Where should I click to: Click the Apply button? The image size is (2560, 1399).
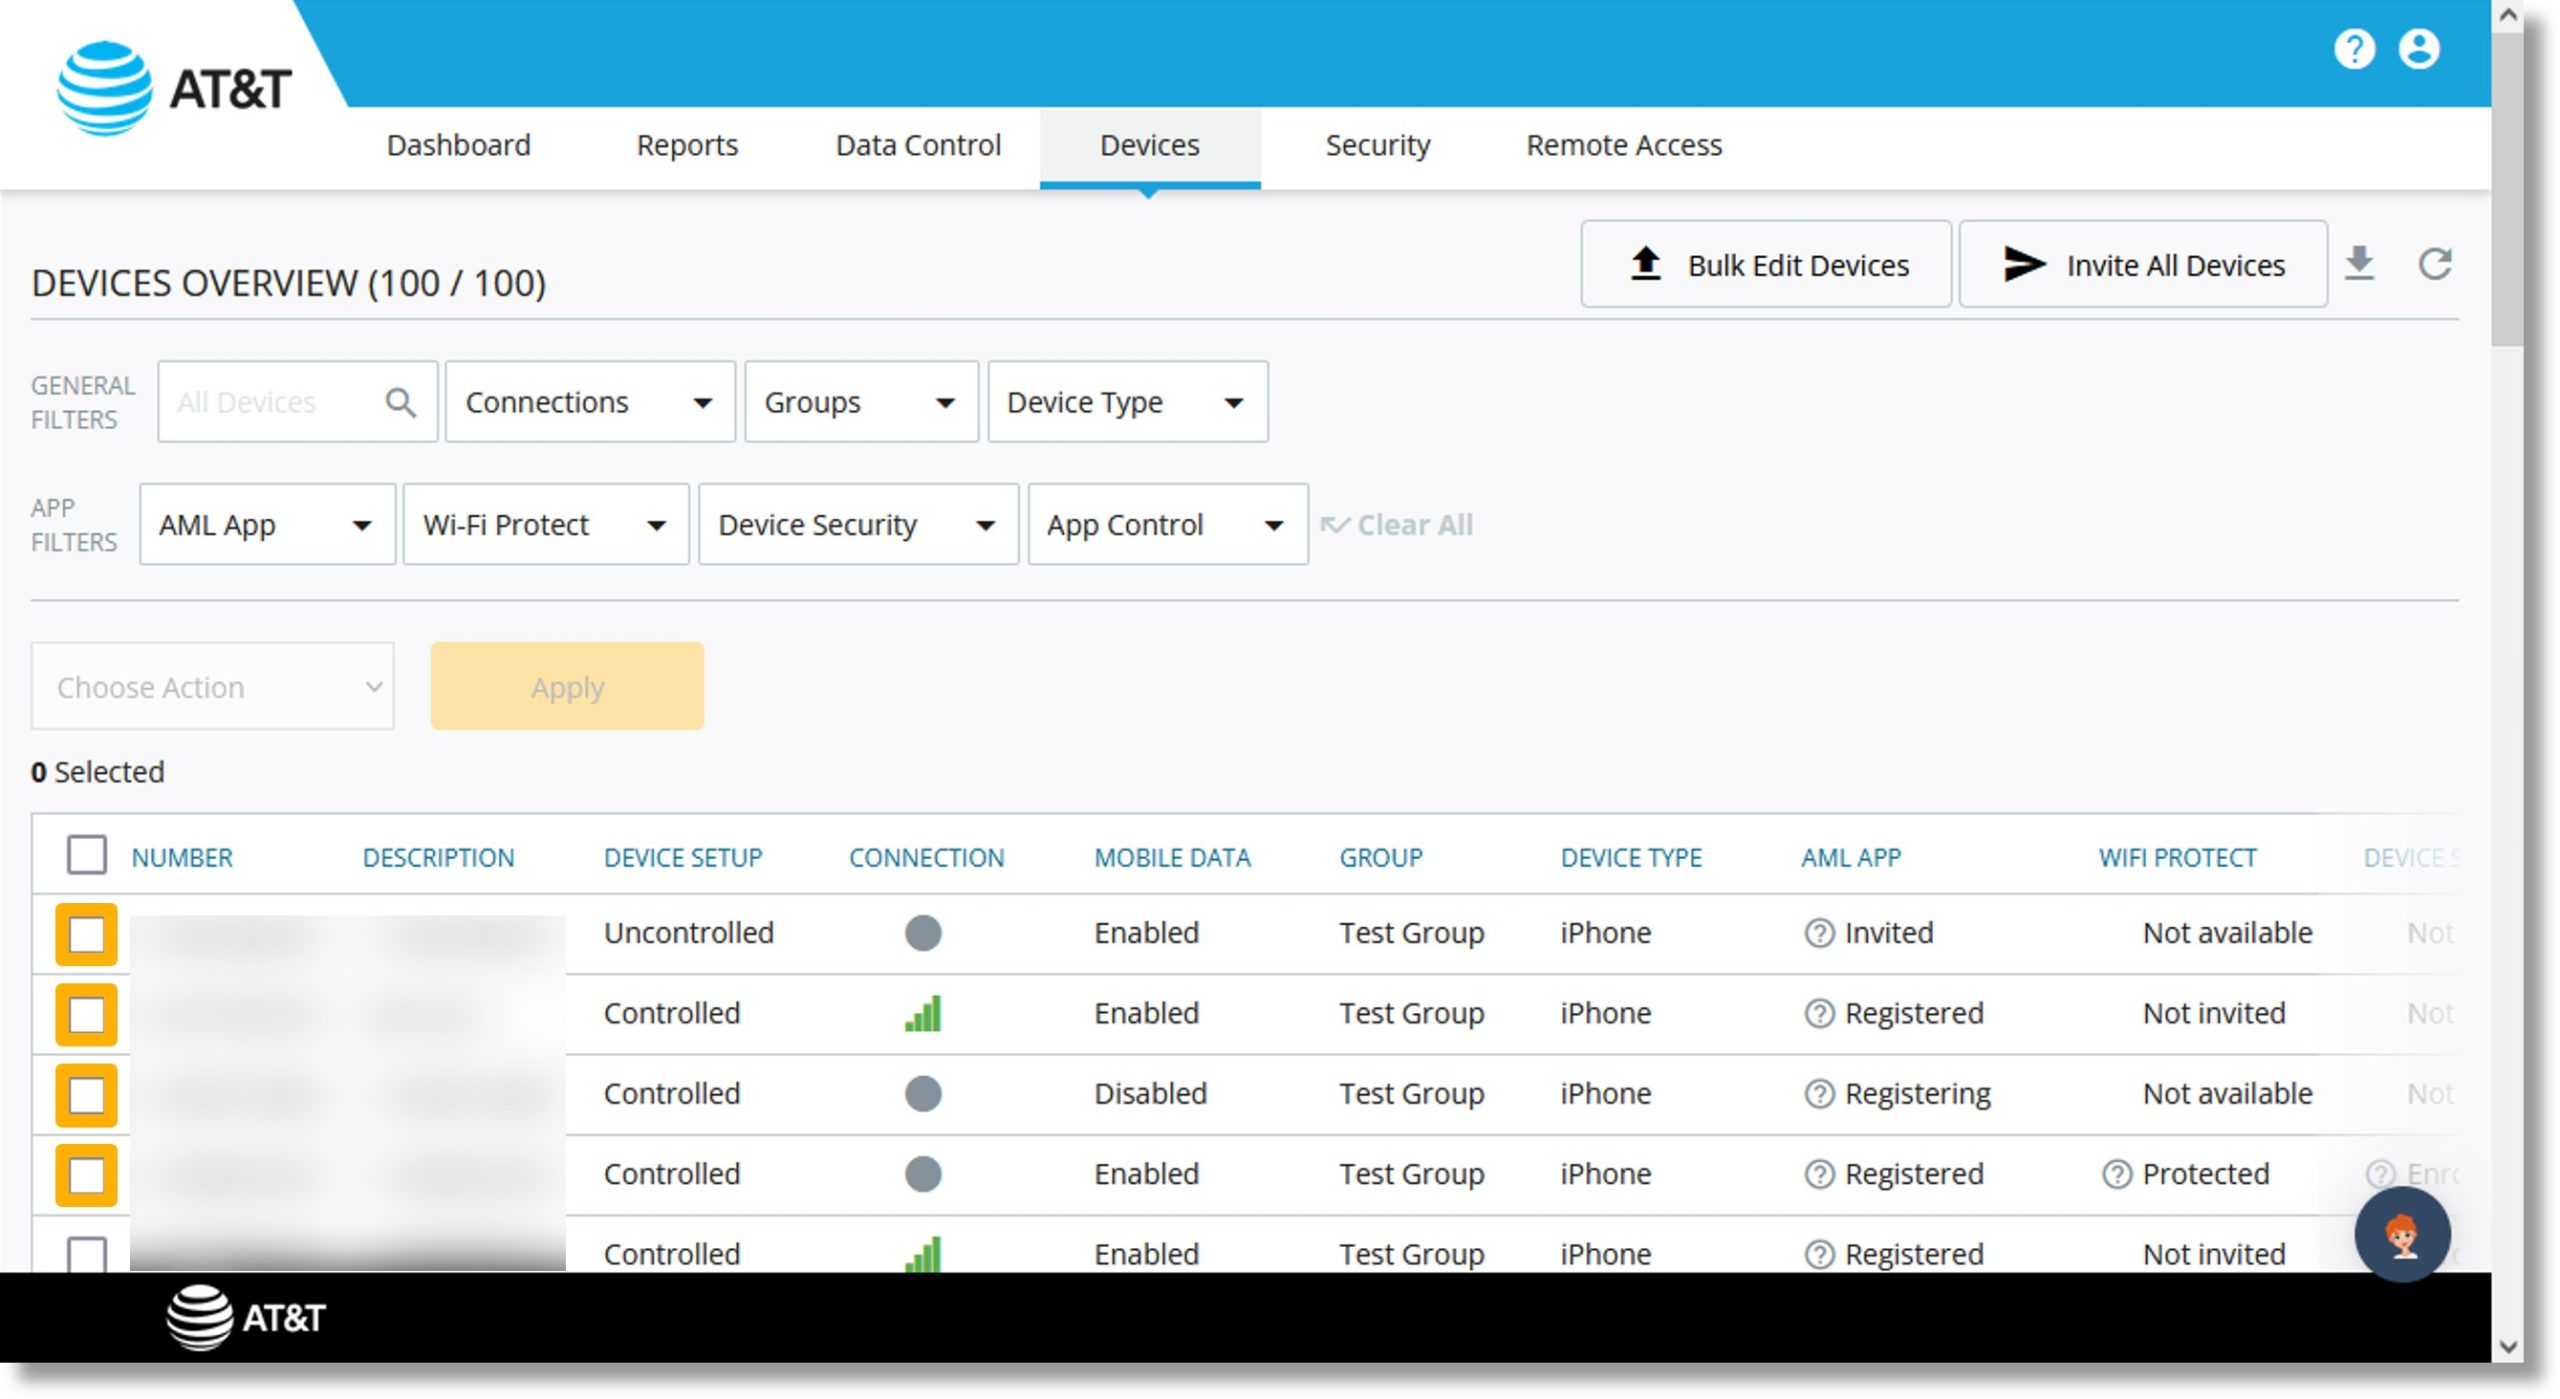pyautogui.click(x=567, y=684)
